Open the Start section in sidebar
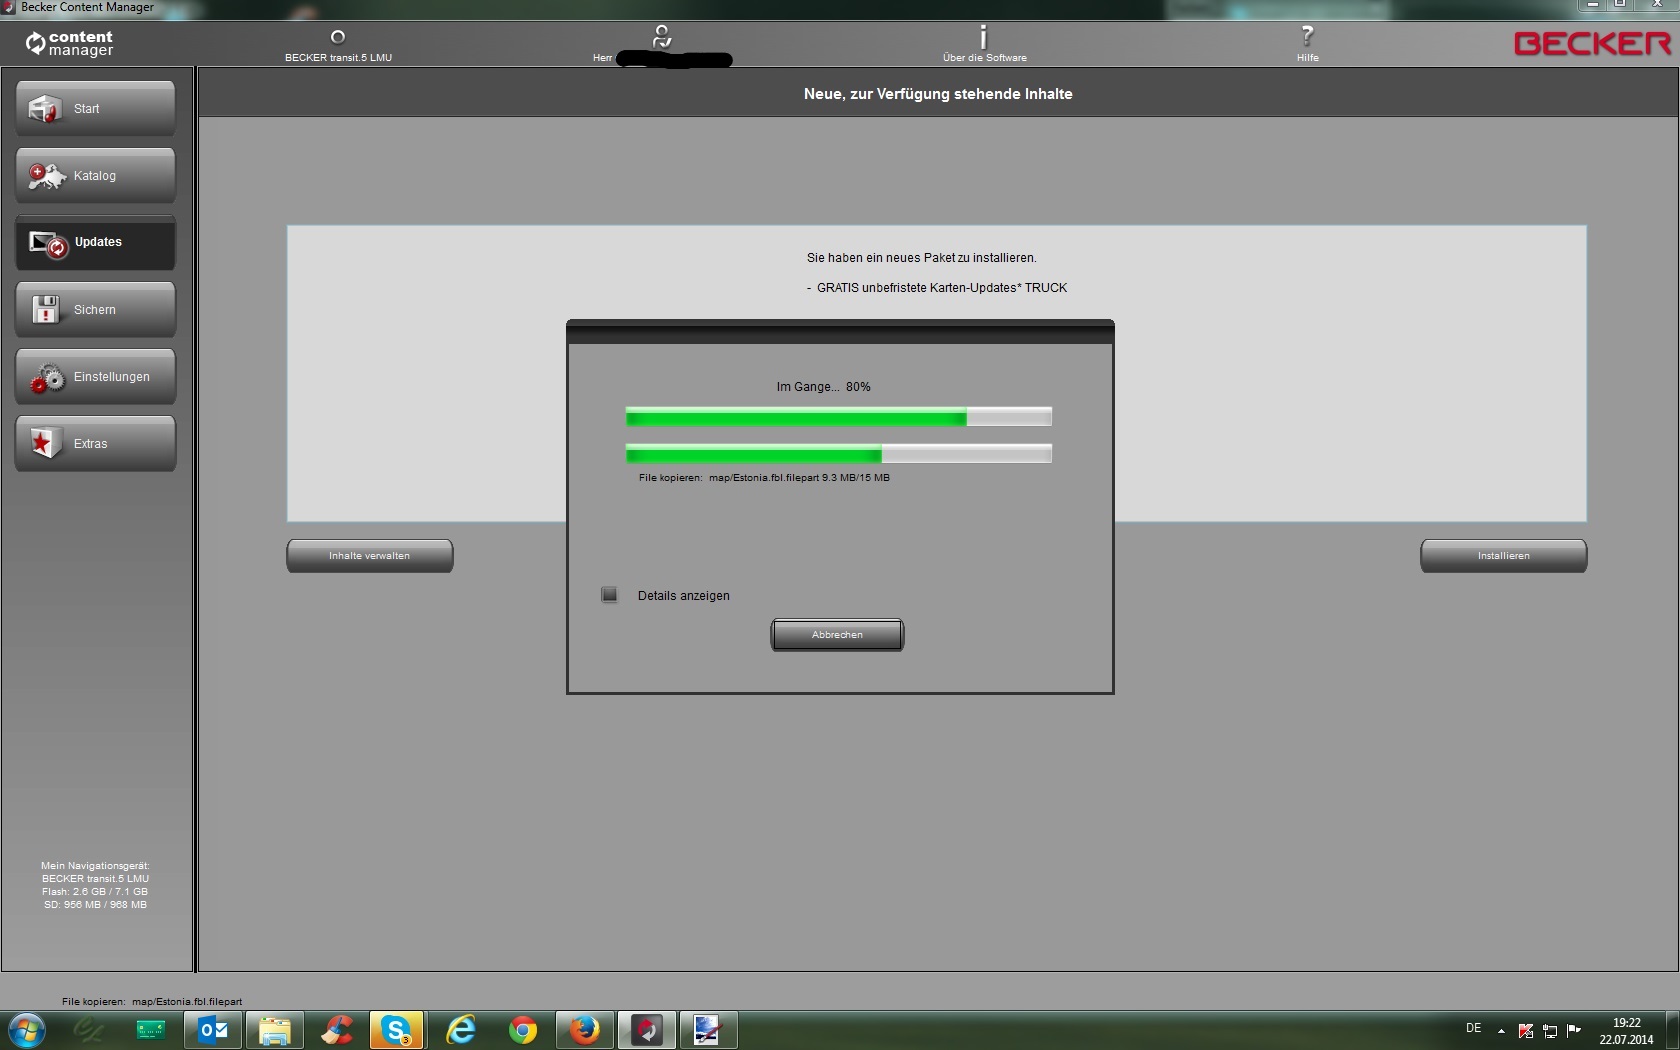This screenshot has height=1050, width=1680. [x=95, y=109]
